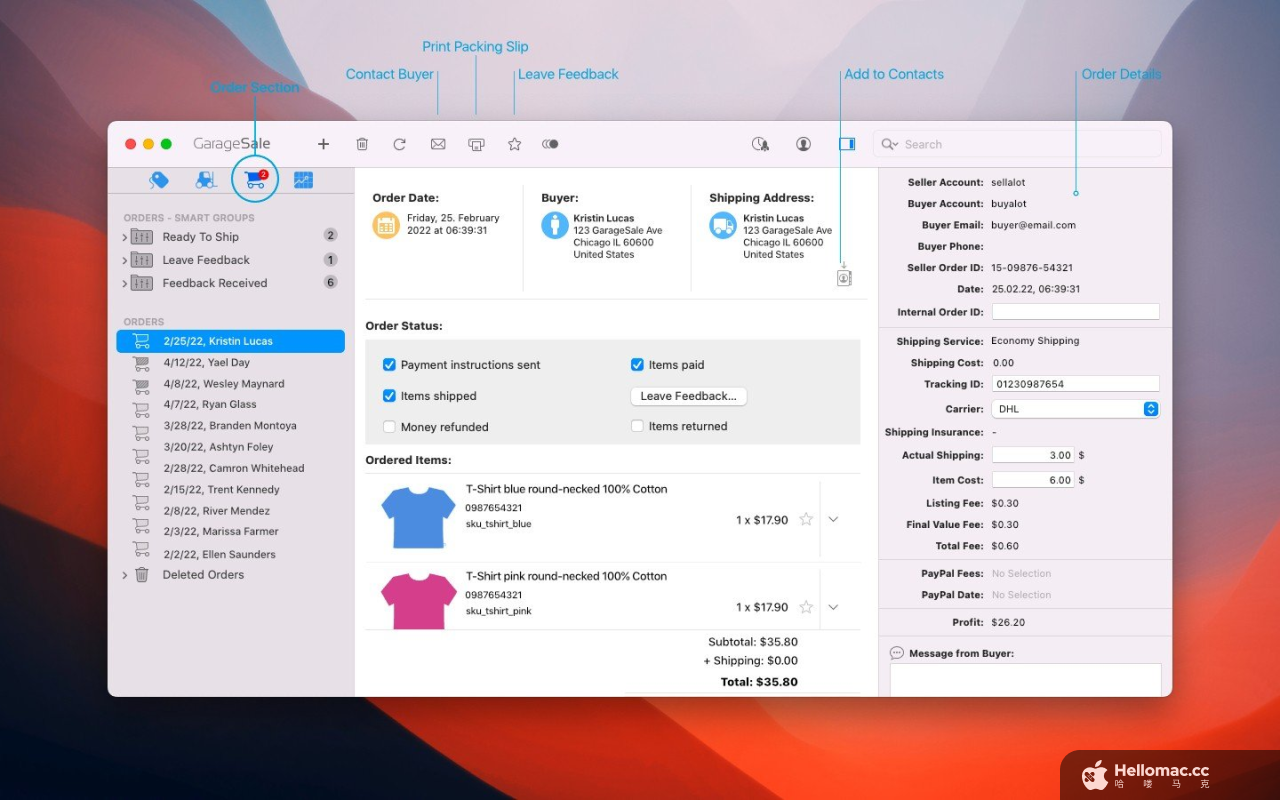Image resolution: width=1280 pixels, height=800 pixels.
Task: Click PayPal Date No Selection value
Action: (x=1021, y=595)
